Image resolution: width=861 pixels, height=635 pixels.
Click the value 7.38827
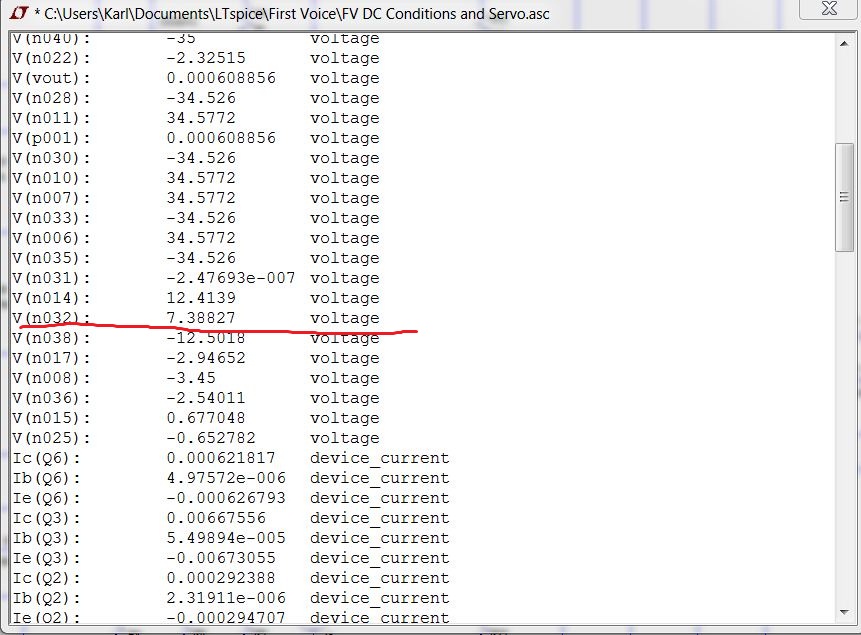[x=201, y=318]
